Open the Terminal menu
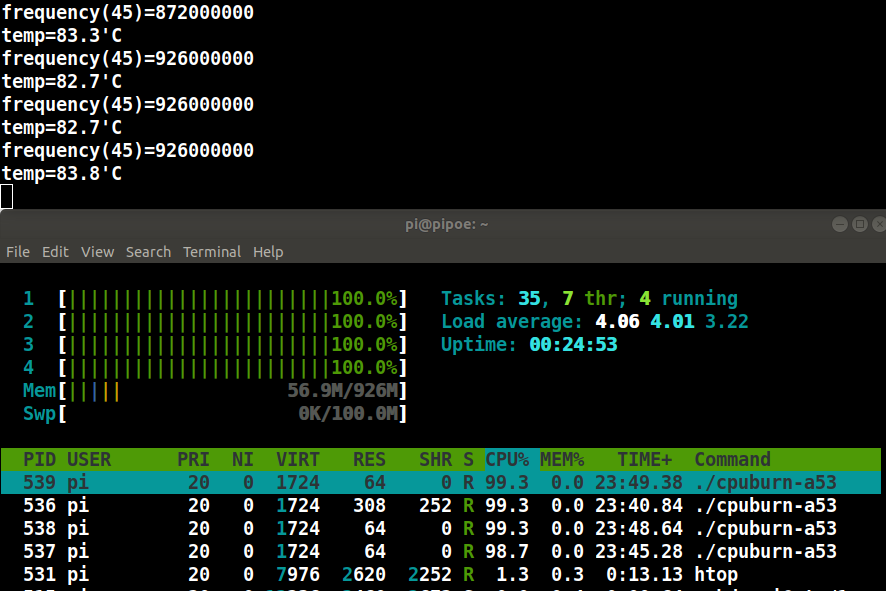 pyautogui.click(x=212, y=252)
